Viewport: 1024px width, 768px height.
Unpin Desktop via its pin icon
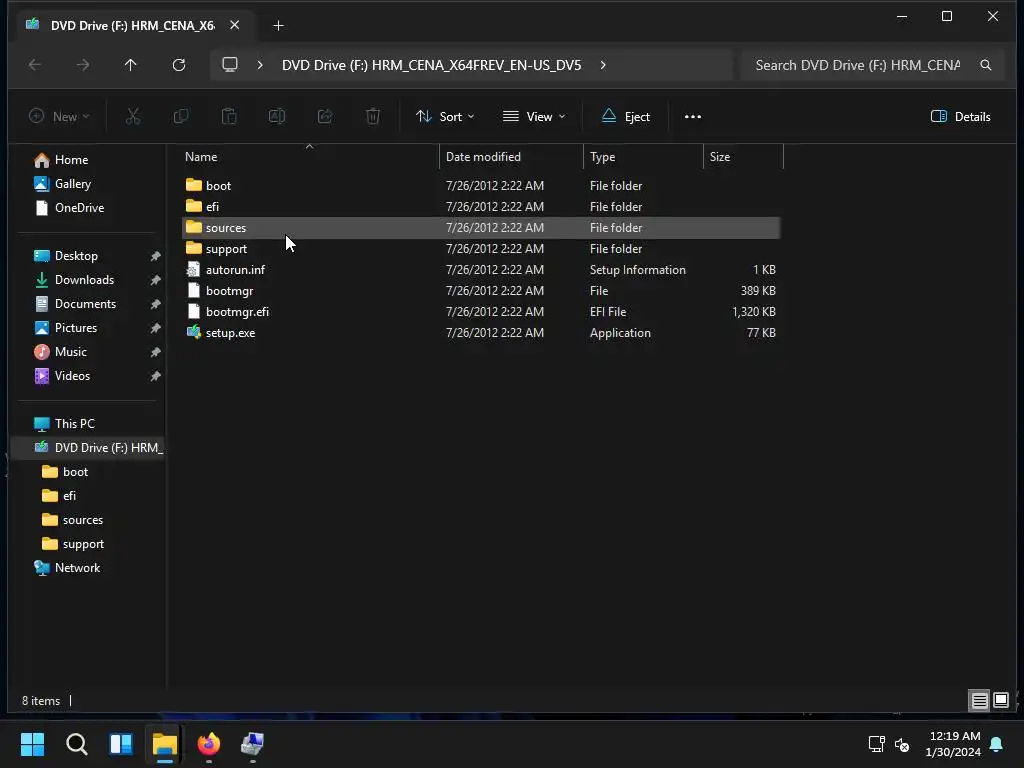click(x=155, y=256)
